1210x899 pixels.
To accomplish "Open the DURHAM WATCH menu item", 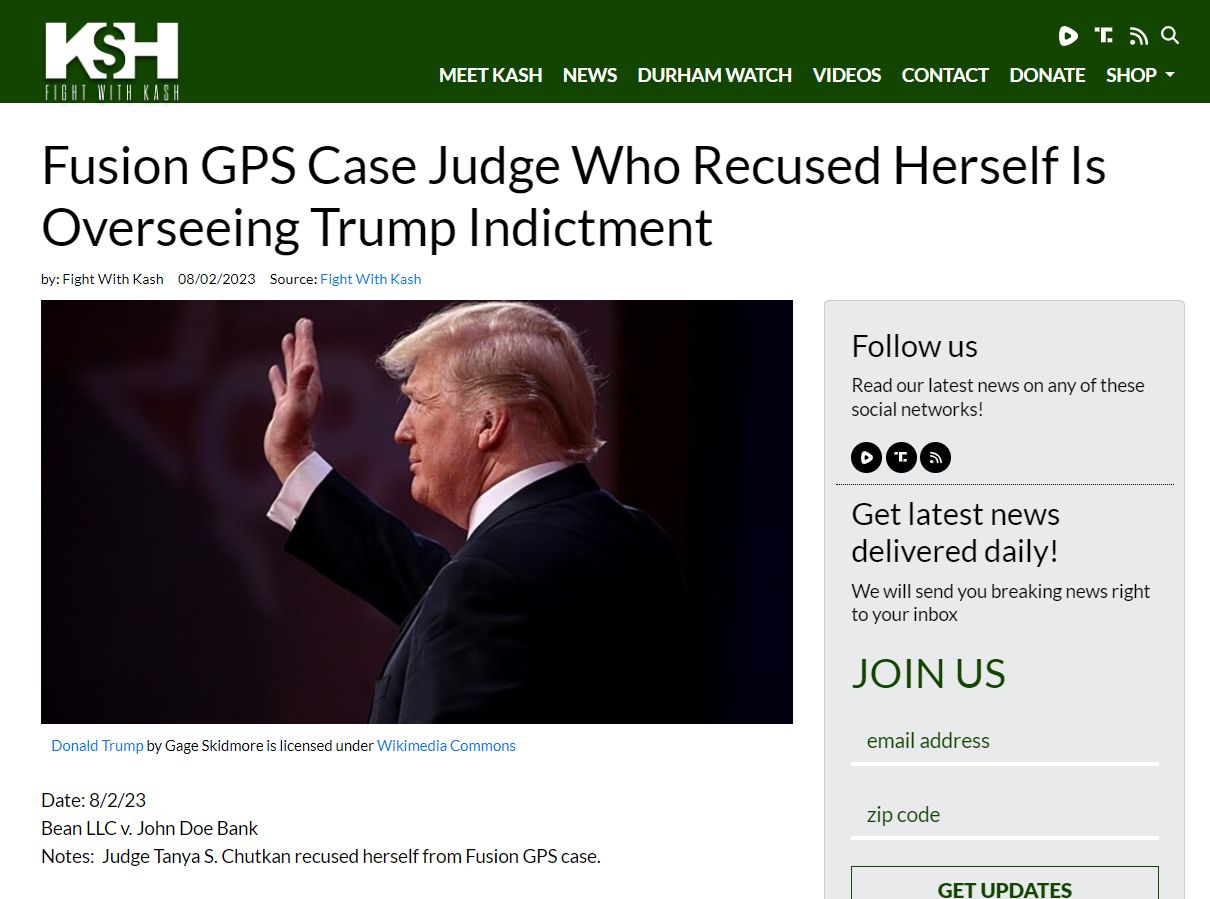I will (x=715, y=75).
